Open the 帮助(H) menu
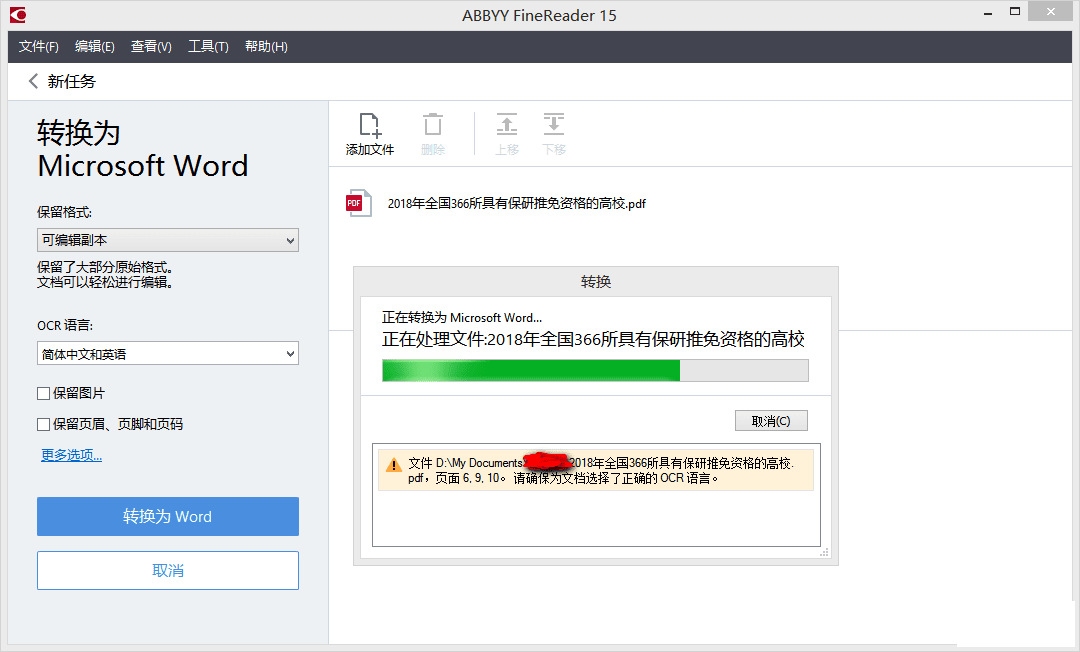The width and height of the screenshot is (1080, 652). [x=266, y=46]
